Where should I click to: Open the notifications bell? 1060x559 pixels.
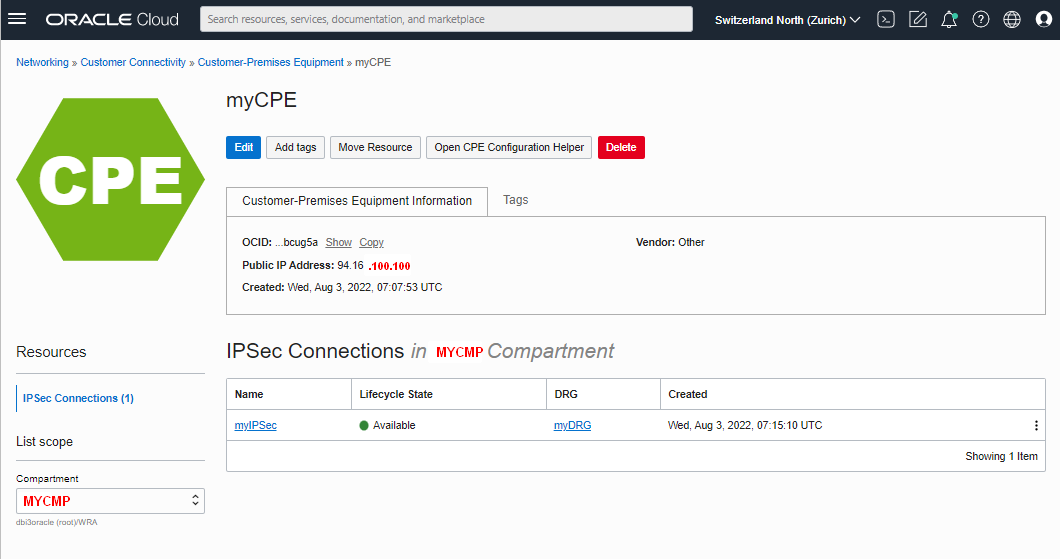point(949,19)
